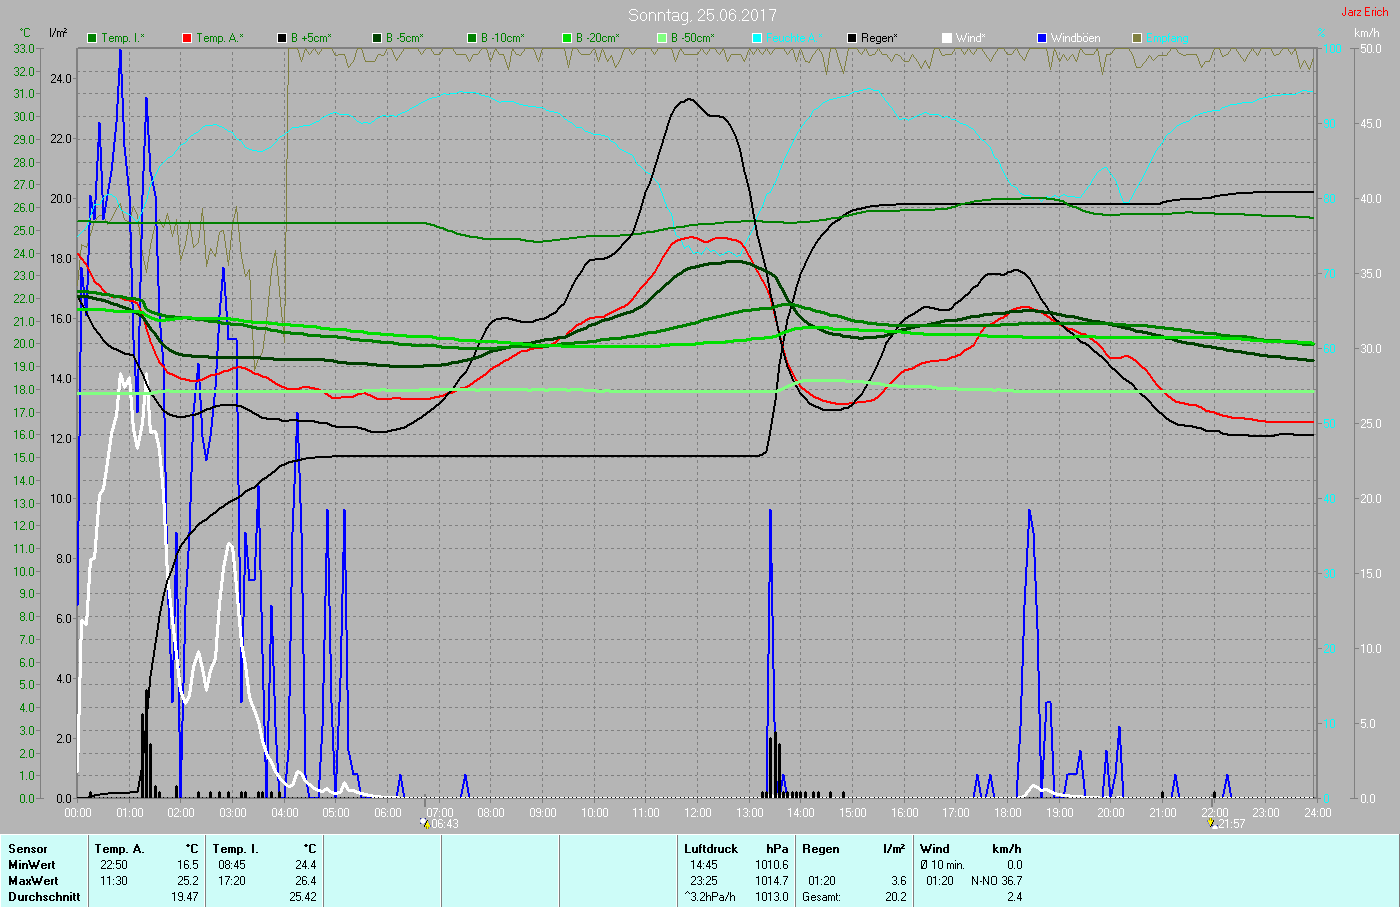Click the olive legend square after Windböen
The image size is (1400, 907).
coord(1137,38)
